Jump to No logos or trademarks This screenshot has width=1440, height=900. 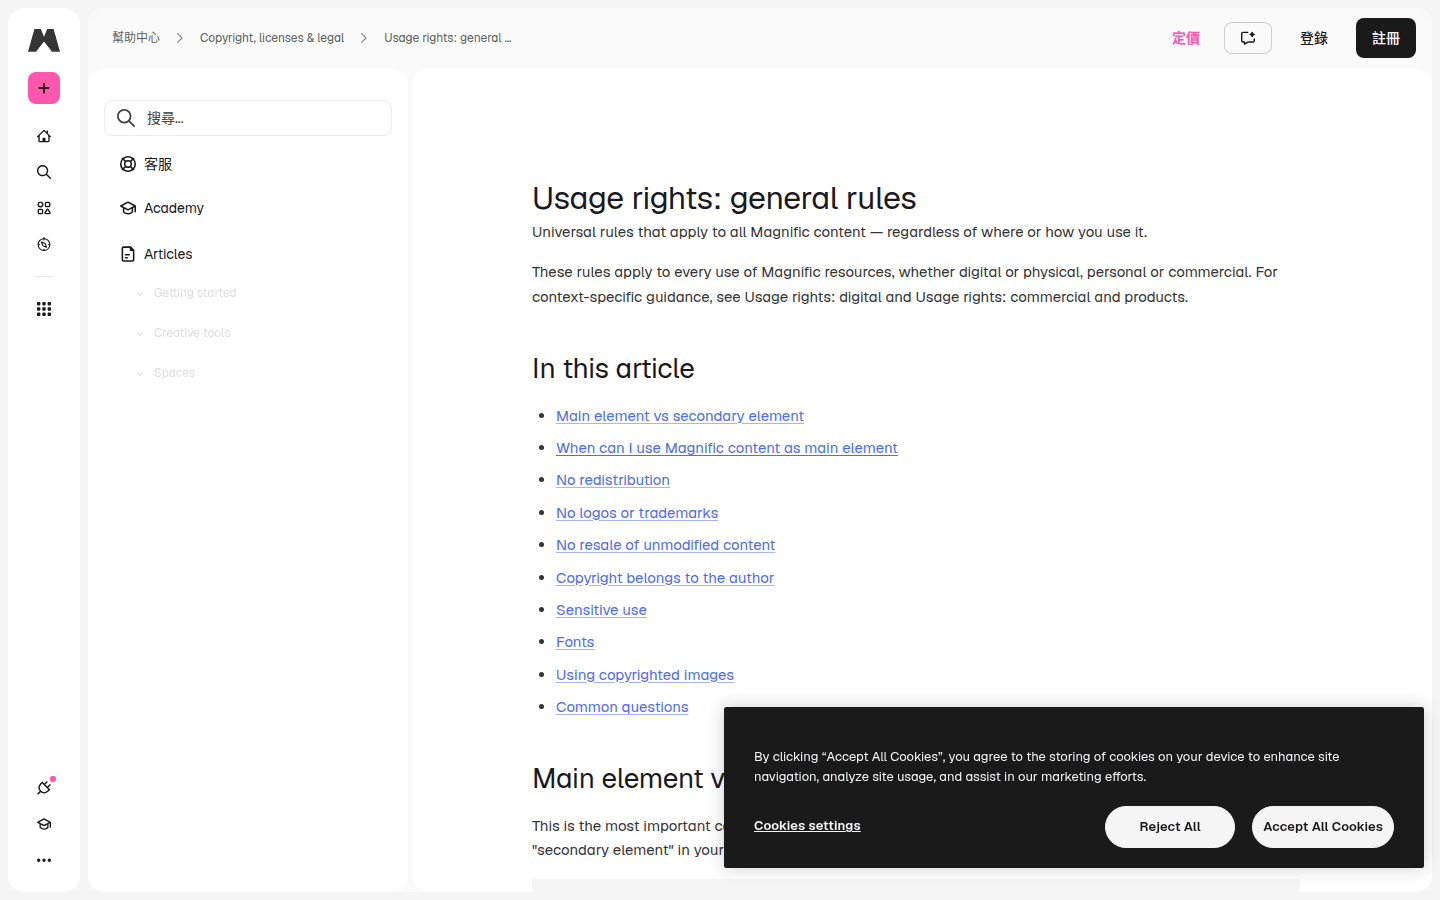pos(637,513)
